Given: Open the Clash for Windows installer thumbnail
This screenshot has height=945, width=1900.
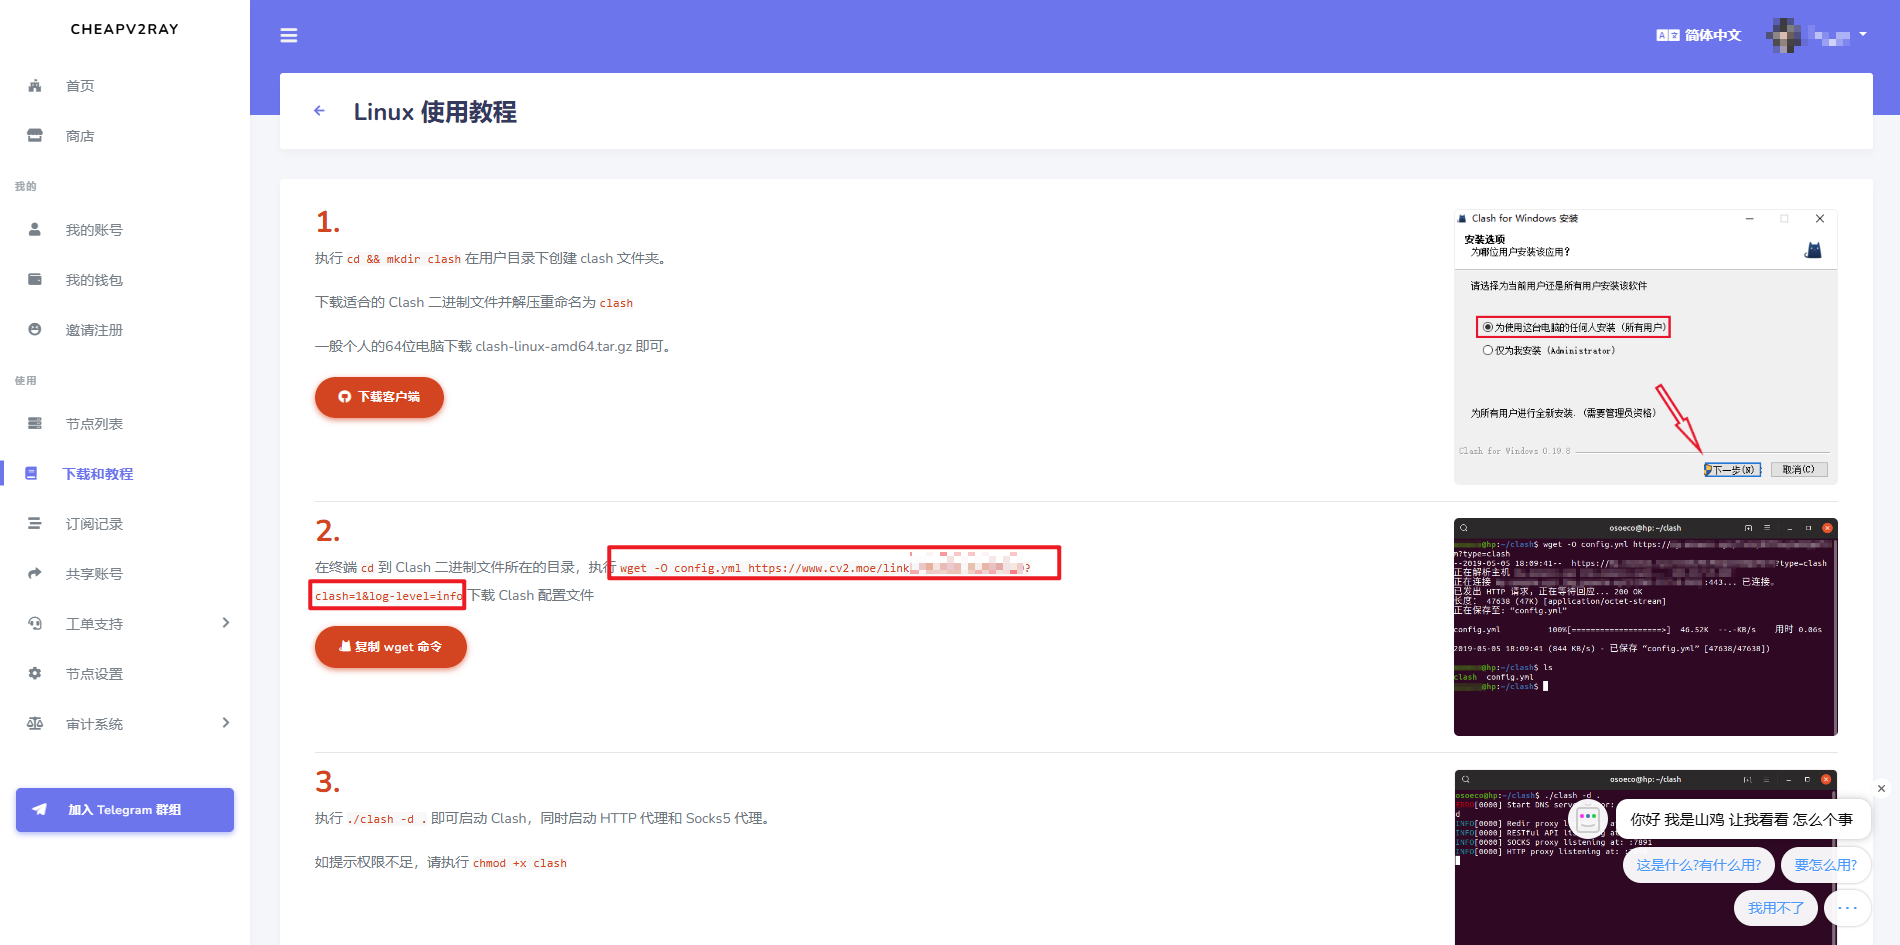Looking at the screenshot, I should coord(1646,347).
